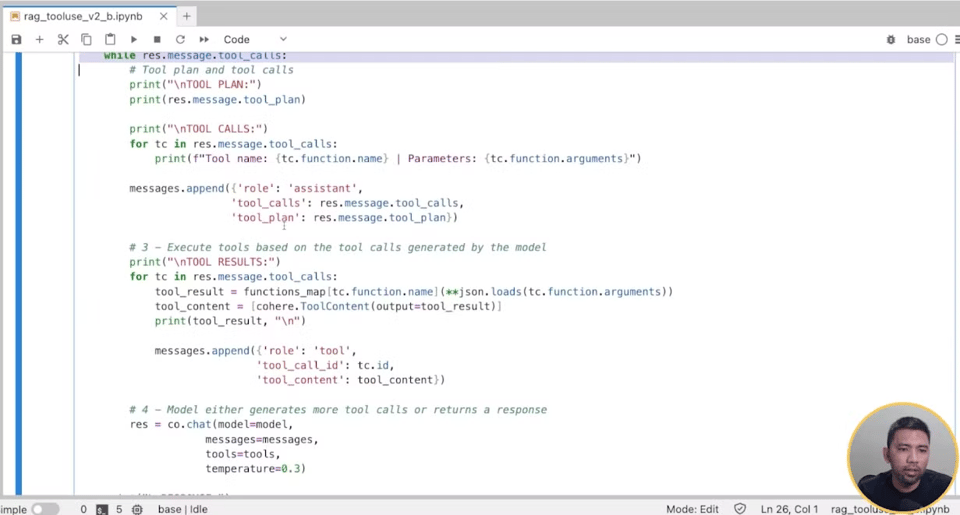The image size is (960, 515).
Task: Click Ln 26, Col 1 position indicator
Action: pos(789,509)
